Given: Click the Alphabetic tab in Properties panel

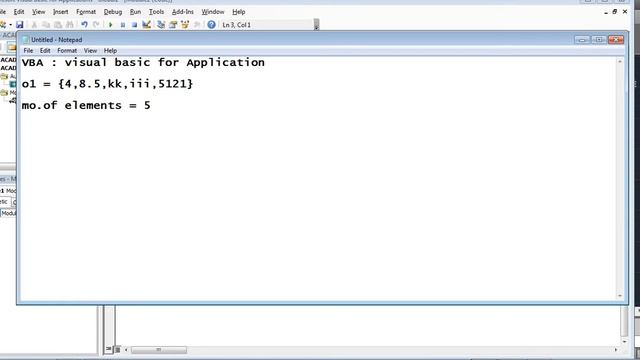Looking at the screenshot, I should click(5, 202).
